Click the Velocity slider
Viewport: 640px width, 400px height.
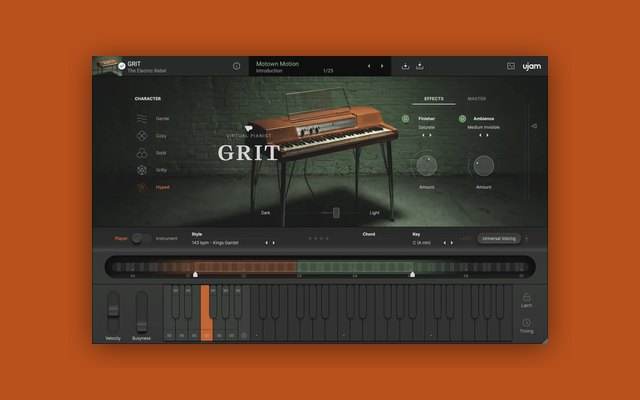tap(113, 311)
